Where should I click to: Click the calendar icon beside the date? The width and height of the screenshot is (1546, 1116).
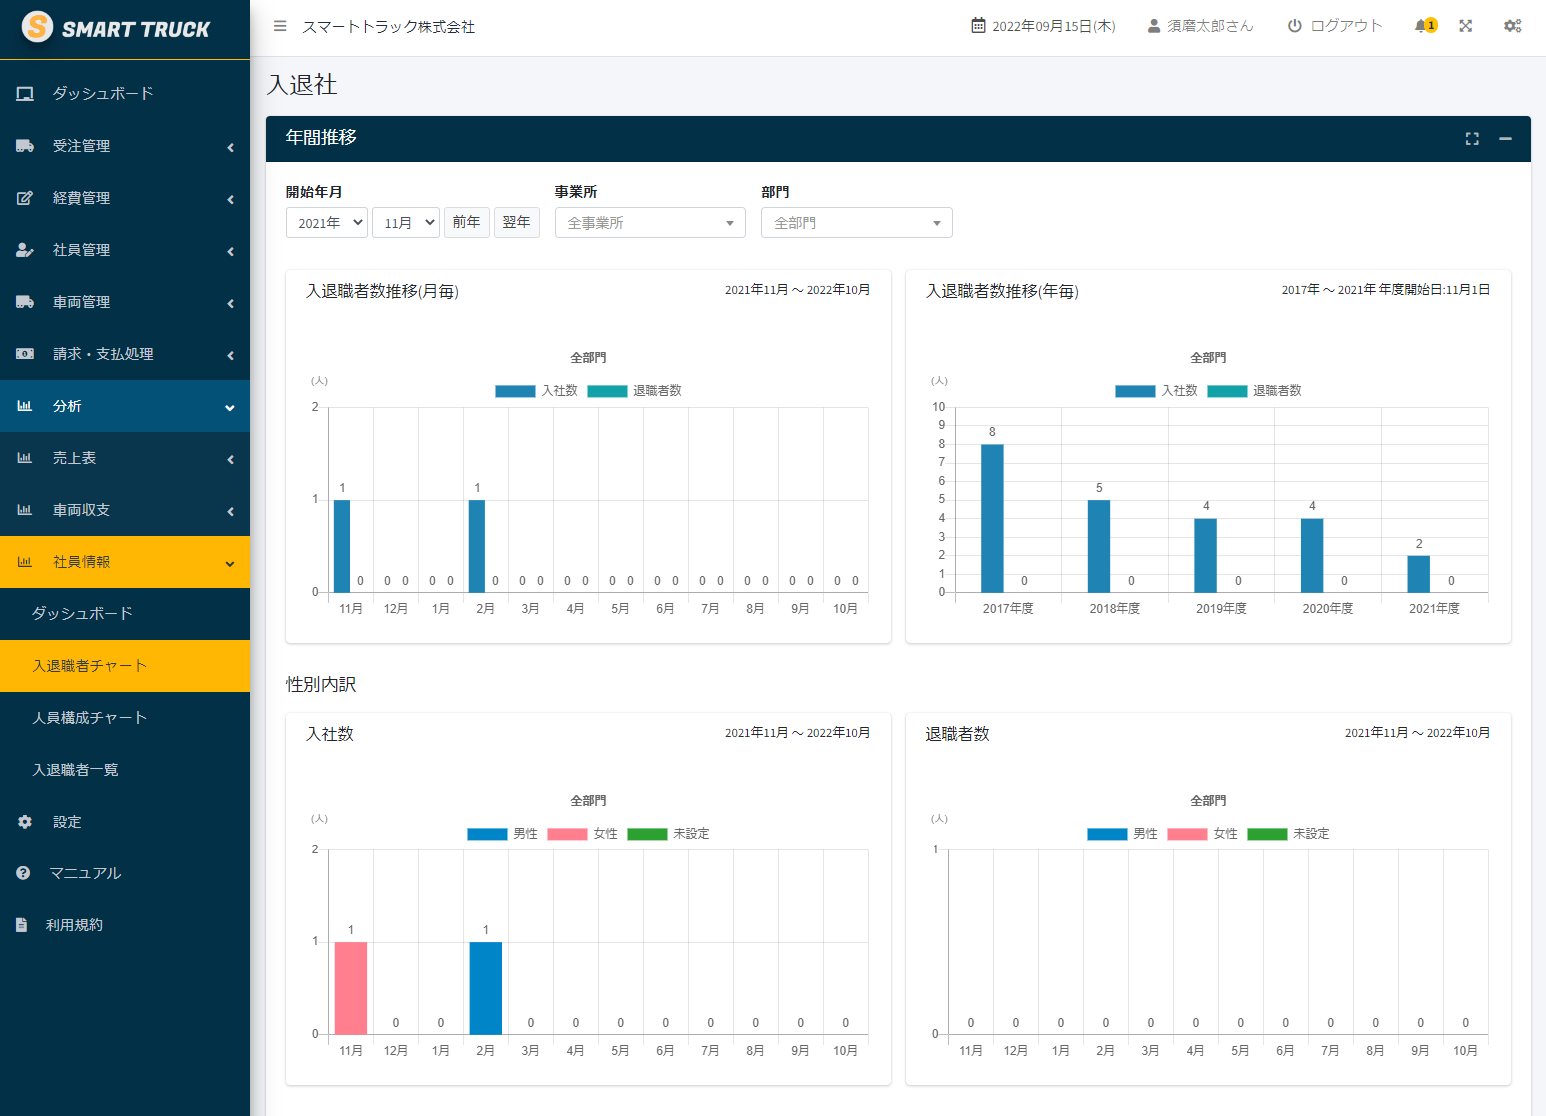(978, 26)
